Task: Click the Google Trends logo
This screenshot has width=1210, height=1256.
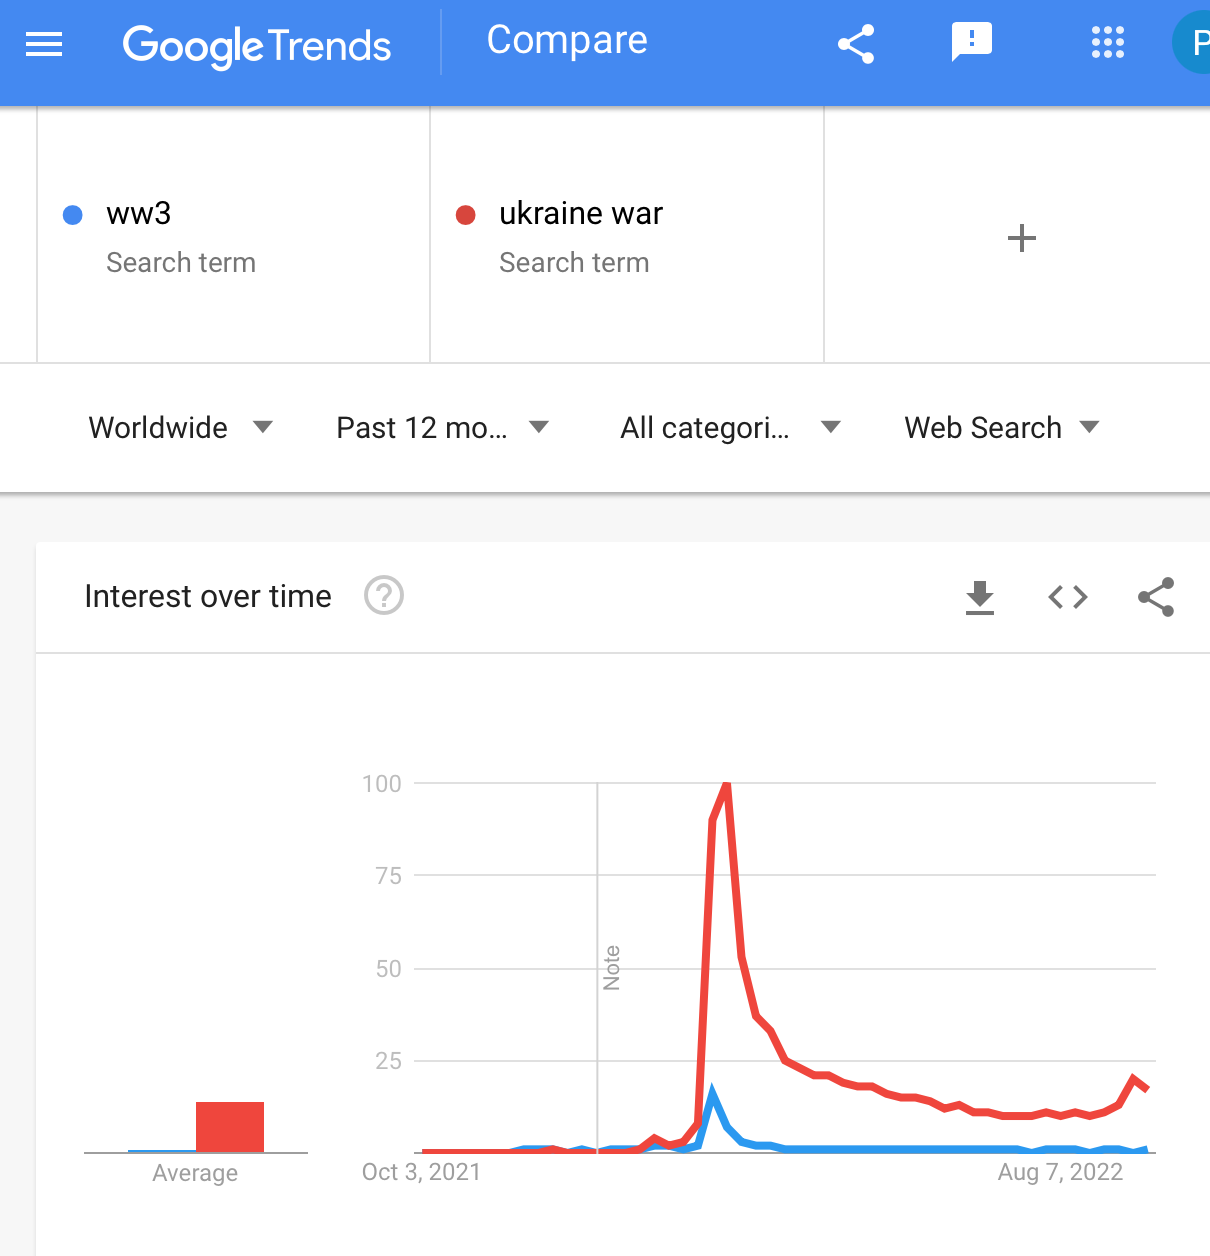Action: 257,45
